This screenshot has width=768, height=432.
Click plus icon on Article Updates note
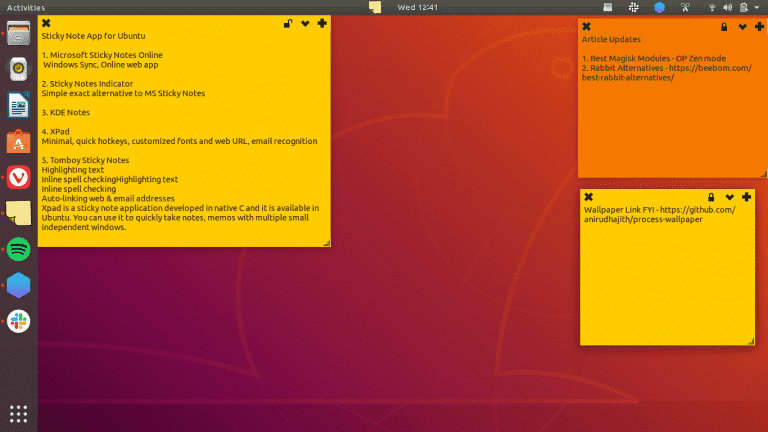759,26
